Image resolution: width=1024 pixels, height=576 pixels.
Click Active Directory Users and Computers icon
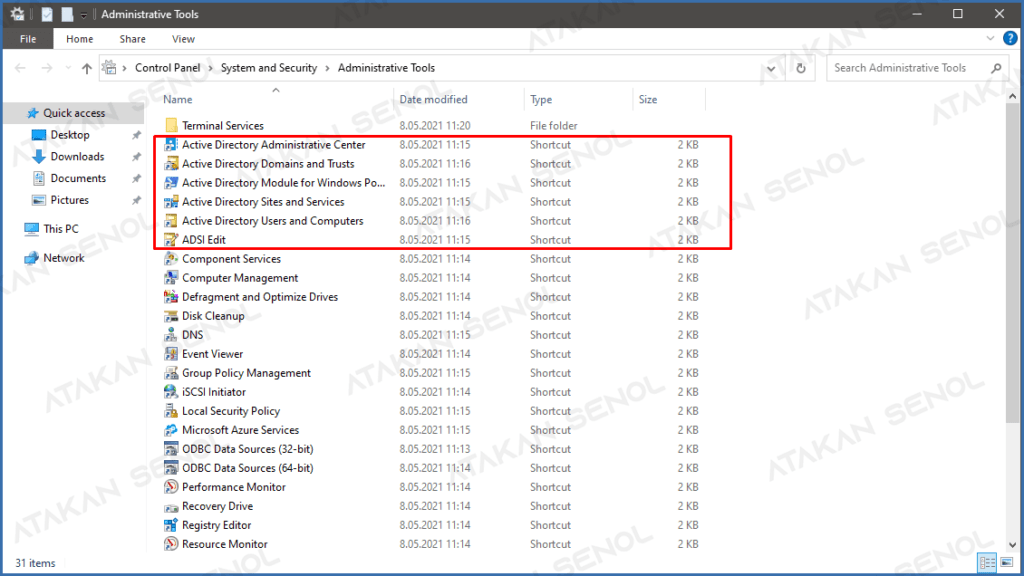coord(171,221)
